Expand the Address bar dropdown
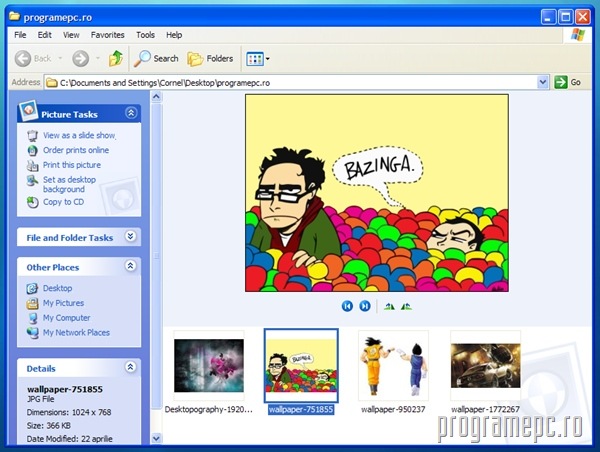Image resolution: width=600 pixels, height=452 pixels. [x=543, y=82]
